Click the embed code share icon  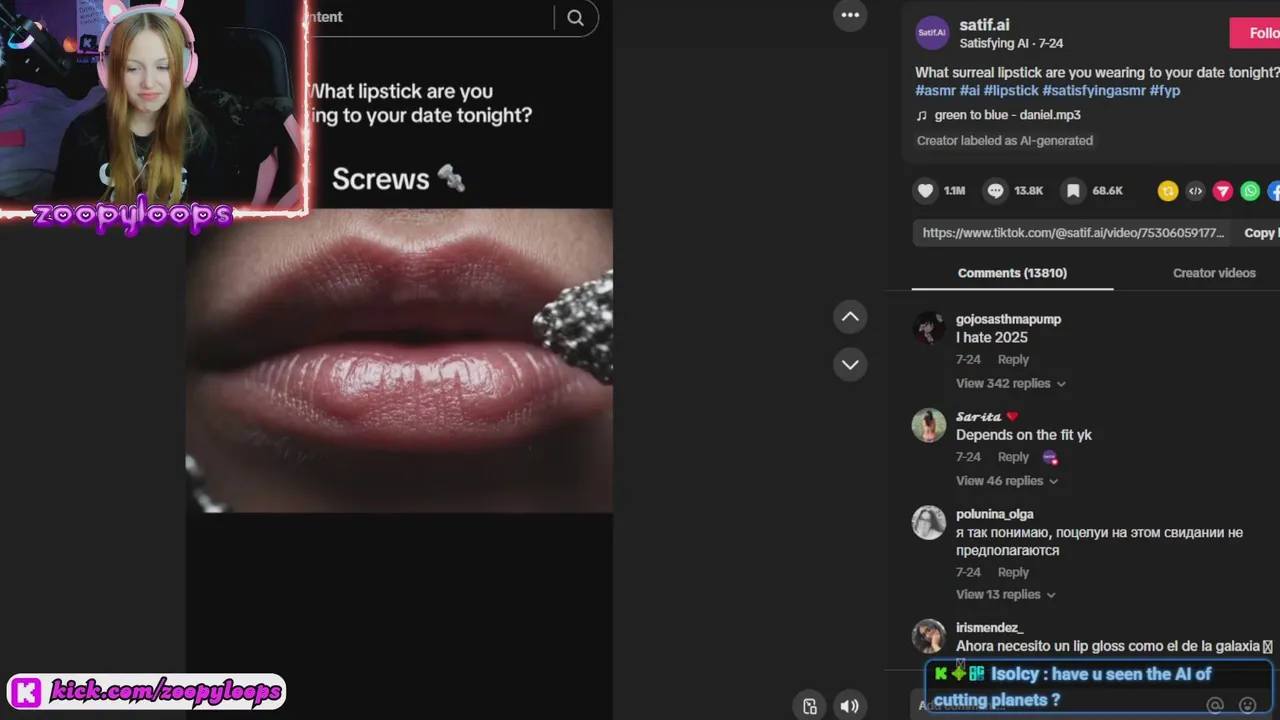1195,191
